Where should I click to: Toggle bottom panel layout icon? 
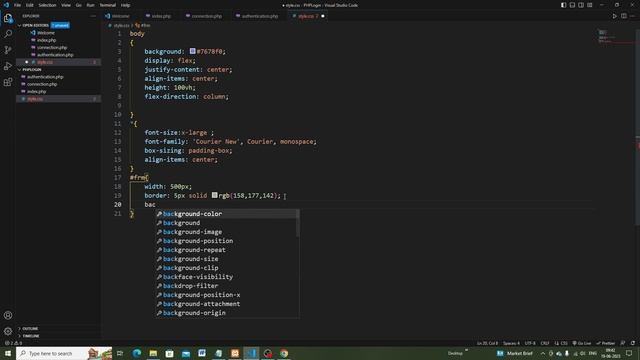[572, 5]
